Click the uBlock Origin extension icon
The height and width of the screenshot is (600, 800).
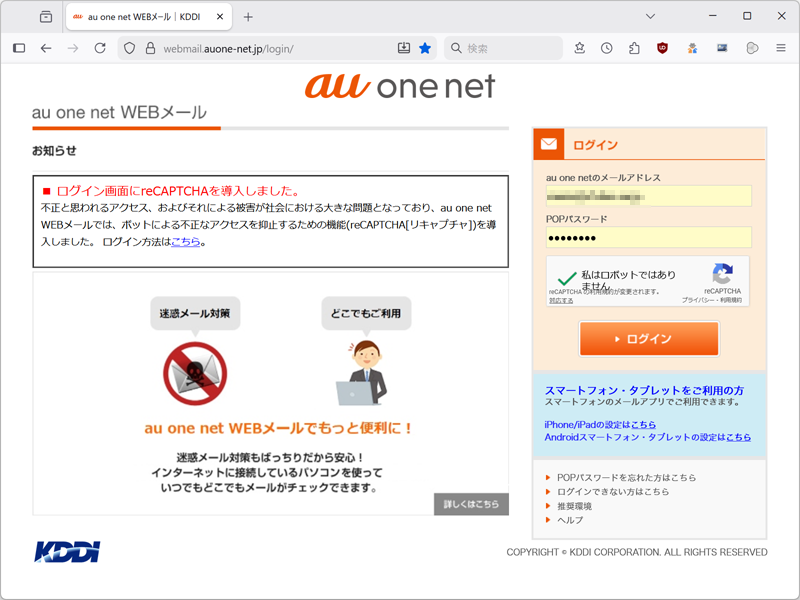click(x=662, y=48)
